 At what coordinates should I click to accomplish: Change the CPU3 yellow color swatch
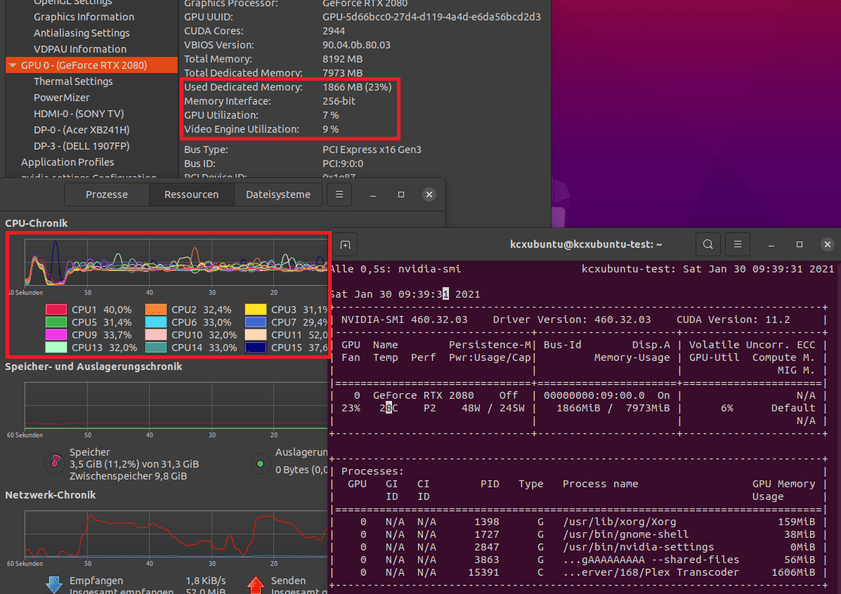coord(255,310)
